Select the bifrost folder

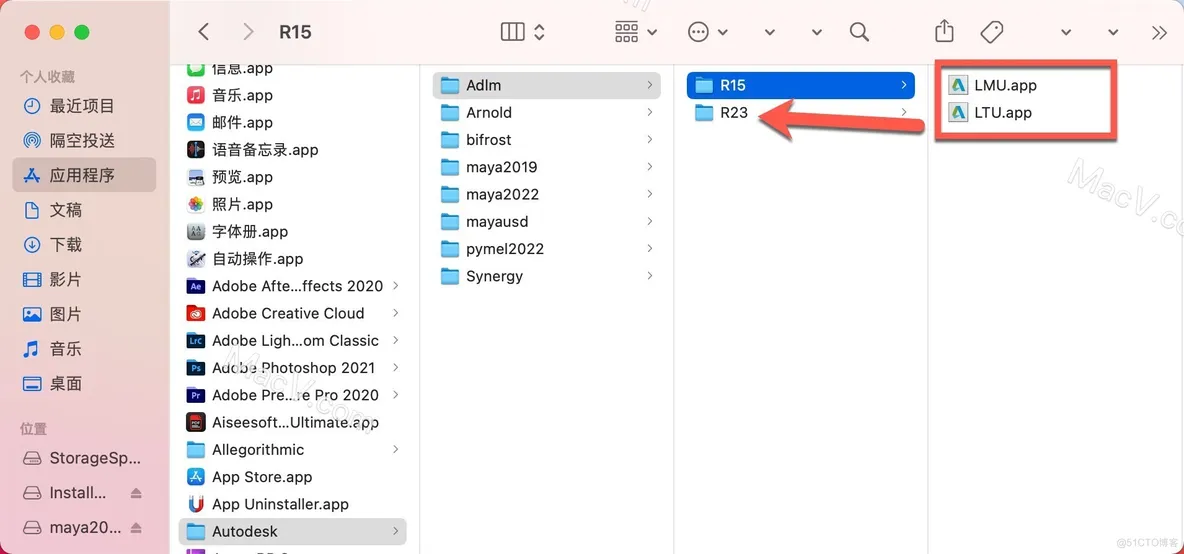pos(547,140)
